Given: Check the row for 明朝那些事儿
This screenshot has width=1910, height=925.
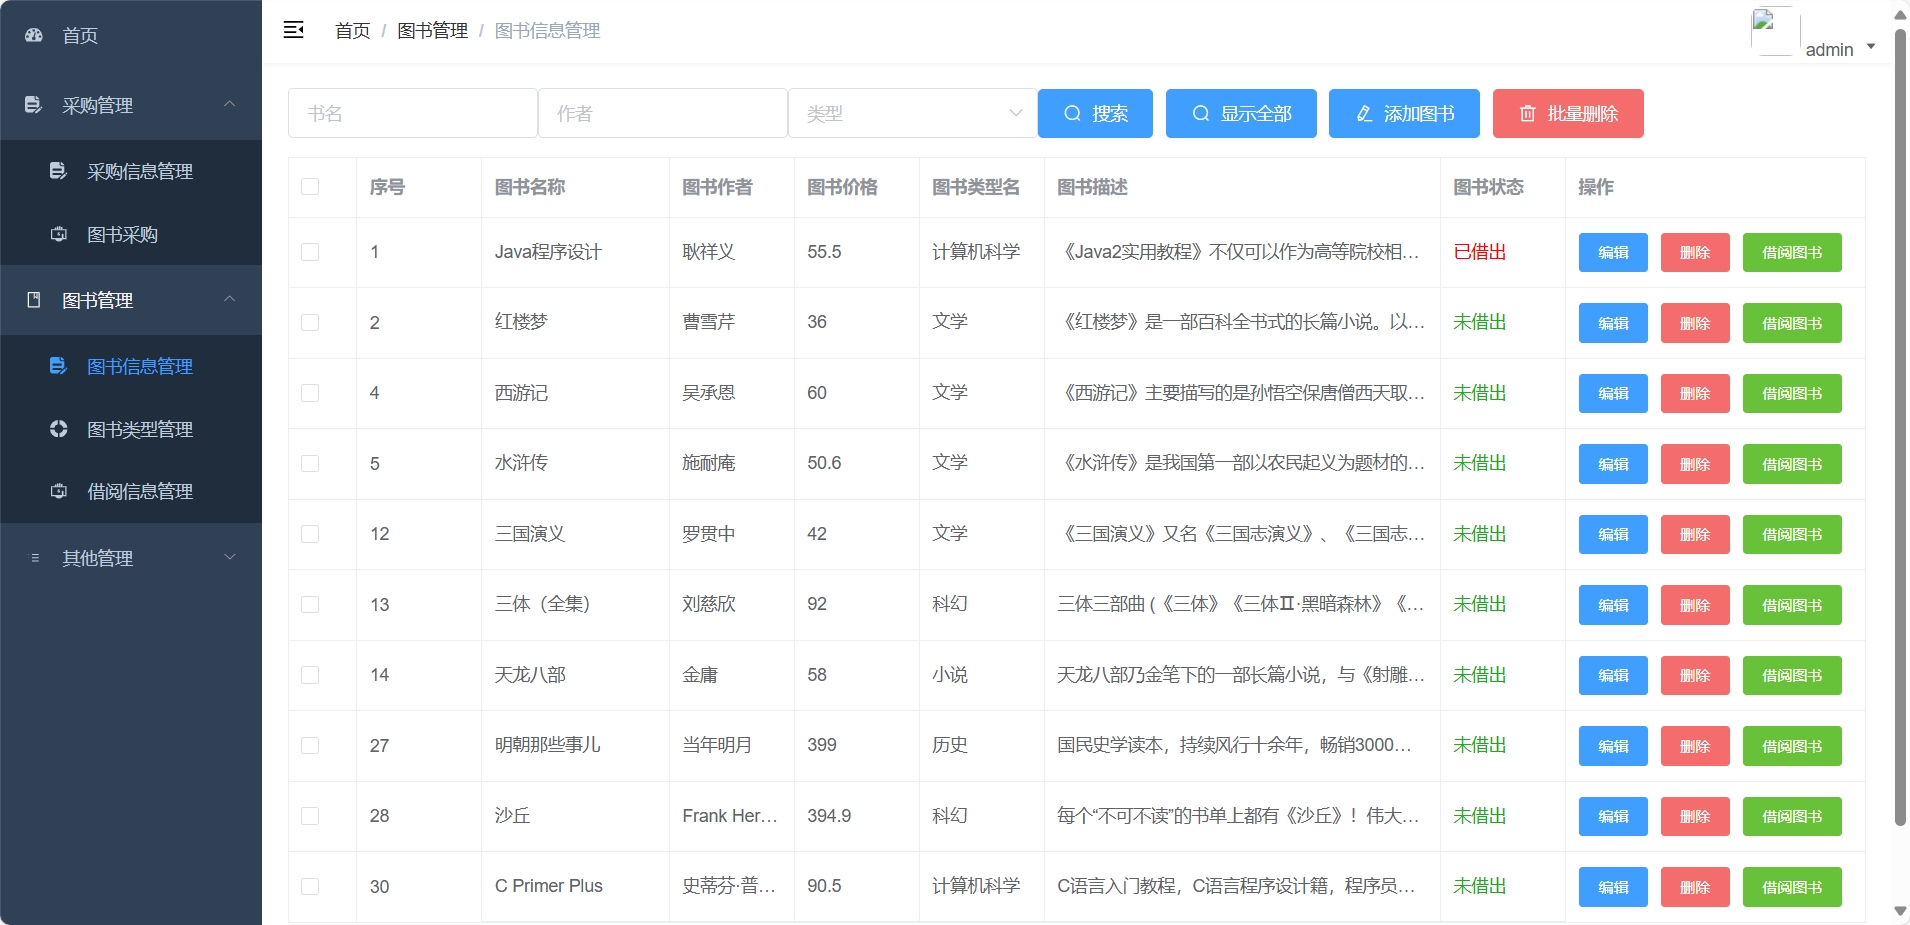Looking at the screenshot, I should pyautogui.click(x=310, y=746).
